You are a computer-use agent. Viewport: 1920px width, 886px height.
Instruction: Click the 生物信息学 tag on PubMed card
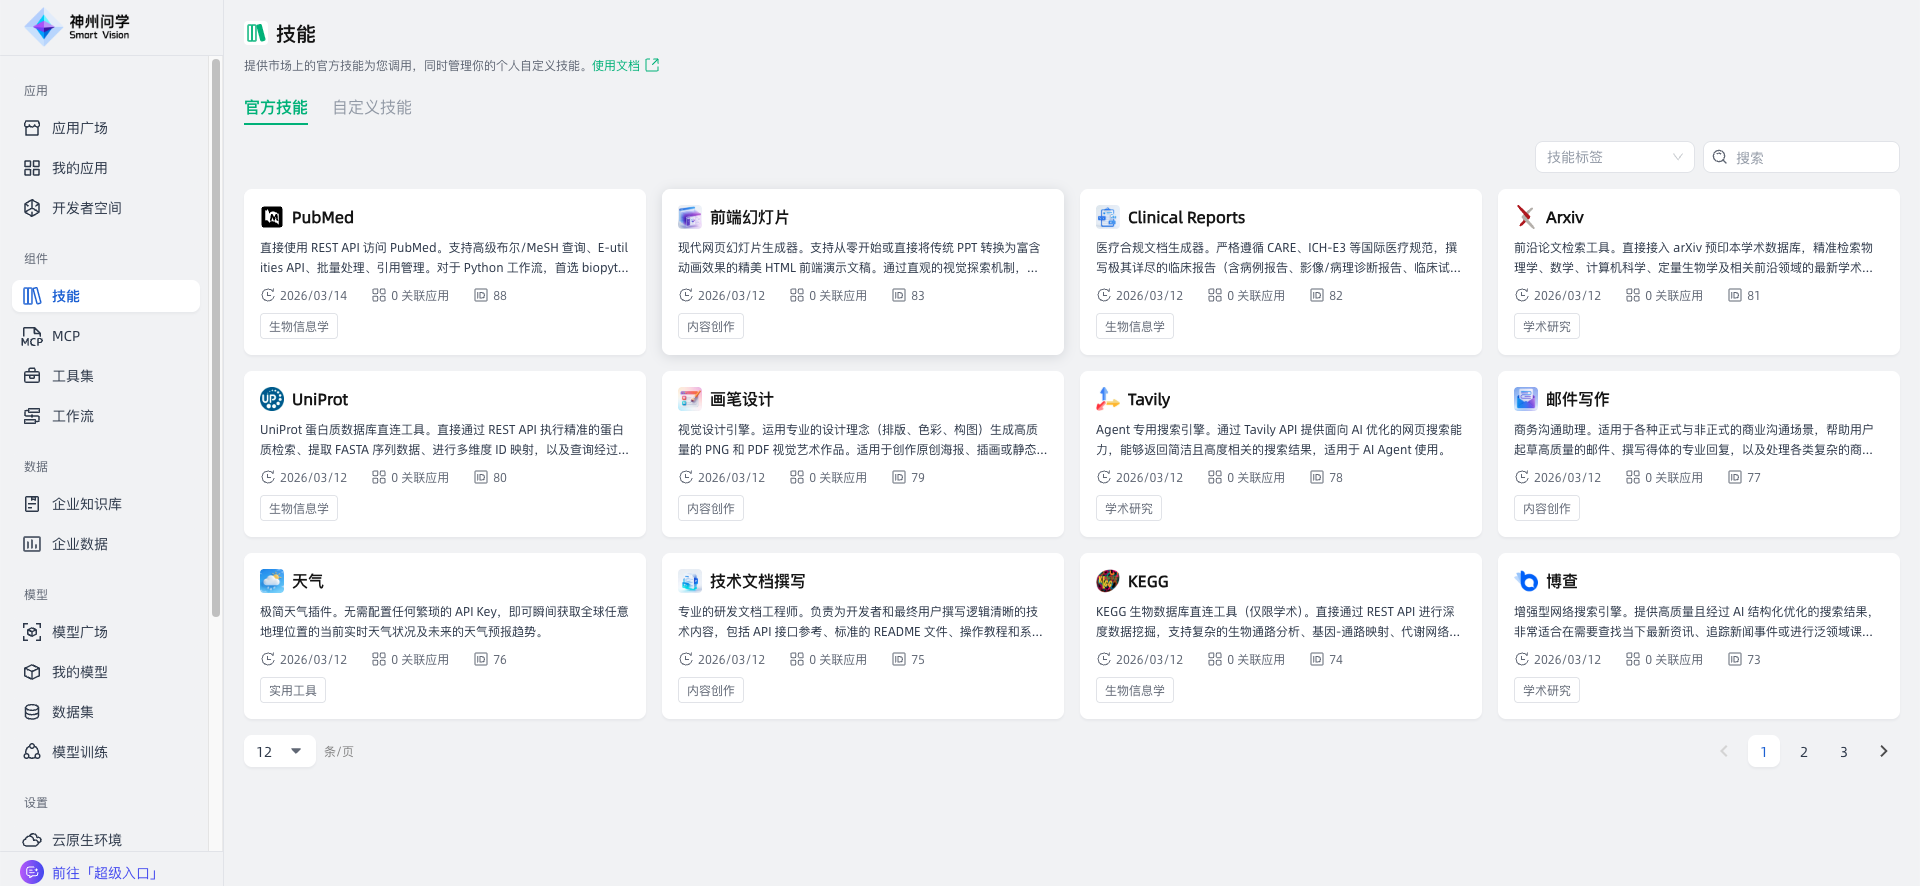click(298, 326)
